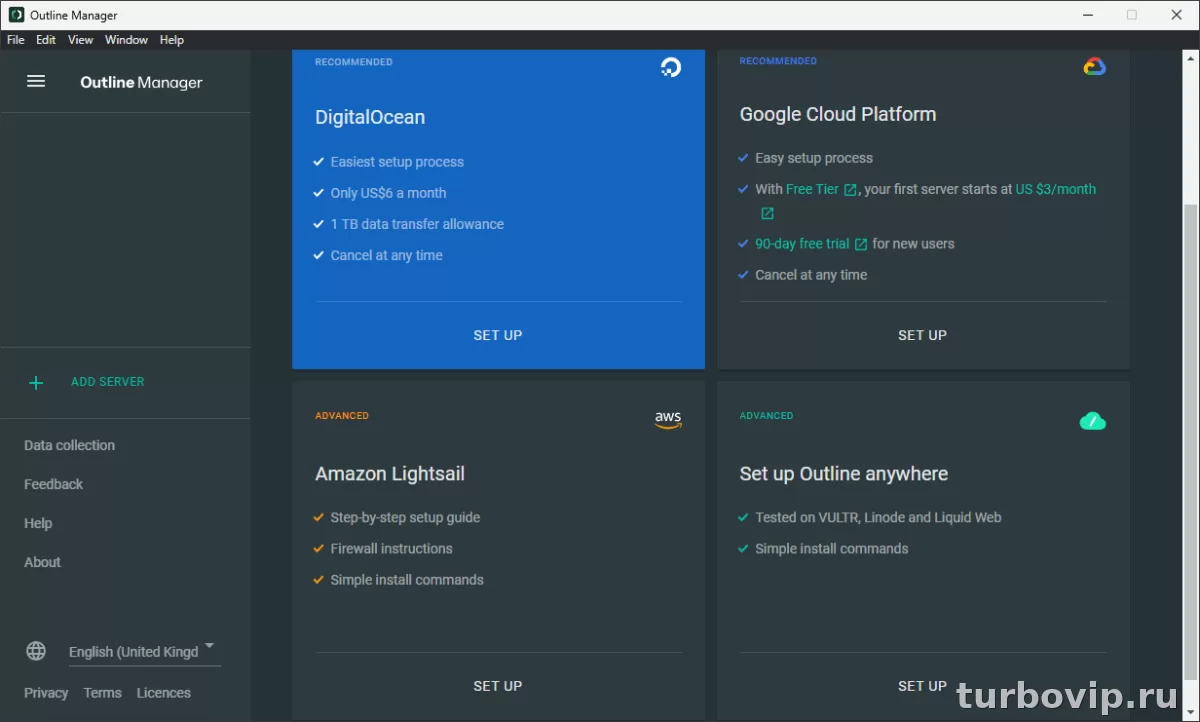1200x722 pixels.
Task: Click 'Step-by-step setup guide' text
Action: coord(405,518)
